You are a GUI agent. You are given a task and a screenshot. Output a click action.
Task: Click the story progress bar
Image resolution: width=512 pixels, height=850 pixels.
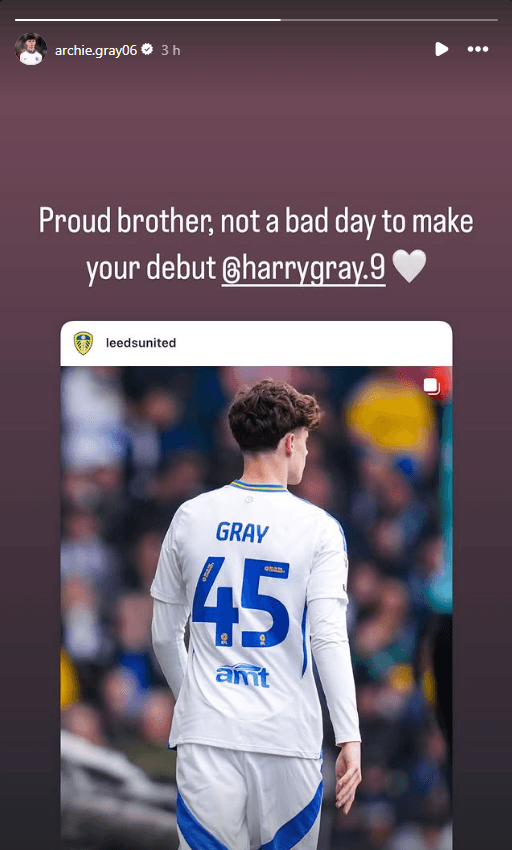256,20
